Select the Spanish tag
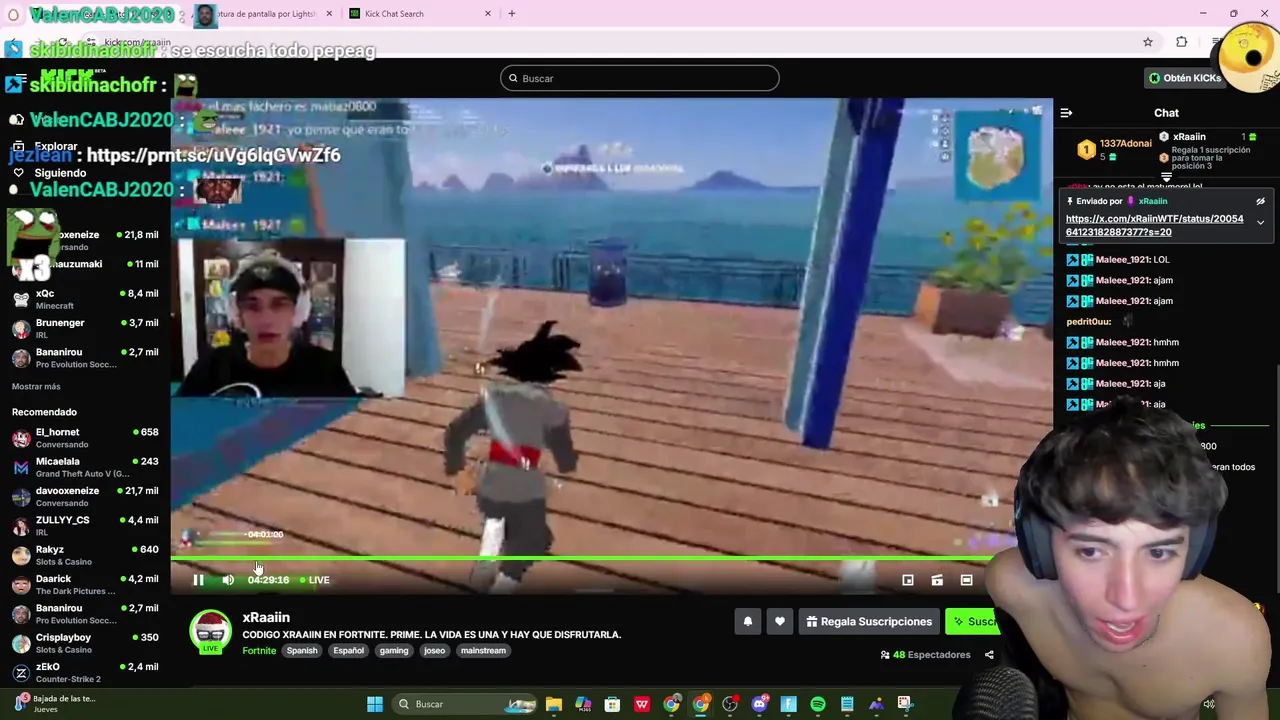The image size is (1280, 720). (302, 651)
